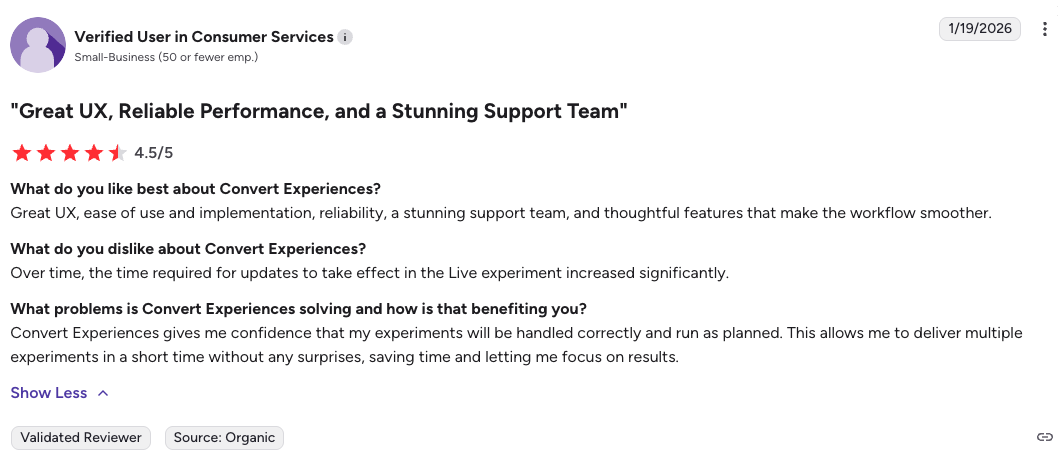
Task: Copy review link via the chain icon
Action: pos(1045,437)
